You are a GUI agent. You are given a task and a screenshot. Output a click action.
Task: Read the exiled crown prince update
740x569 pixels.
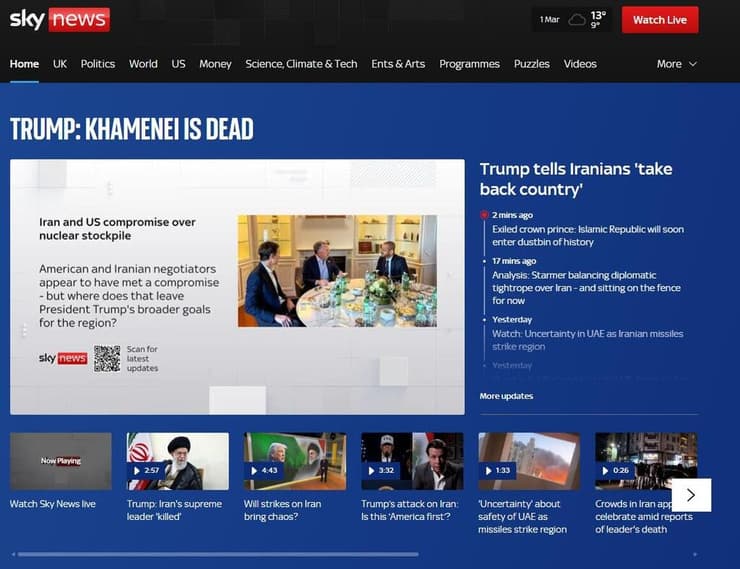(587, 235)
